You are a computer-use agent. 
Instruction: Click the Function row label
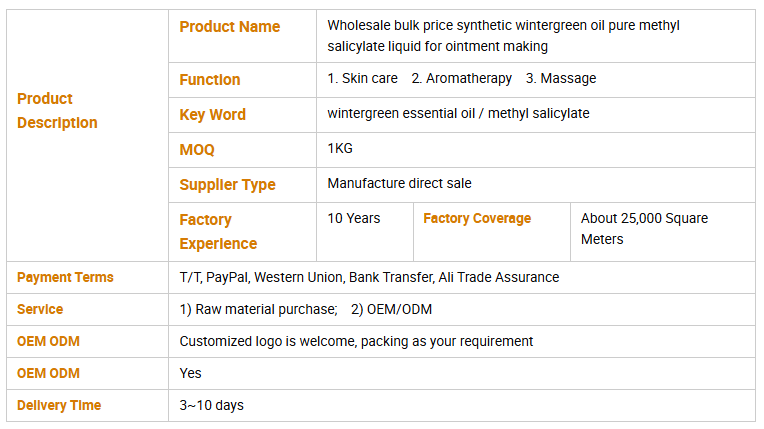pos(210,80)
